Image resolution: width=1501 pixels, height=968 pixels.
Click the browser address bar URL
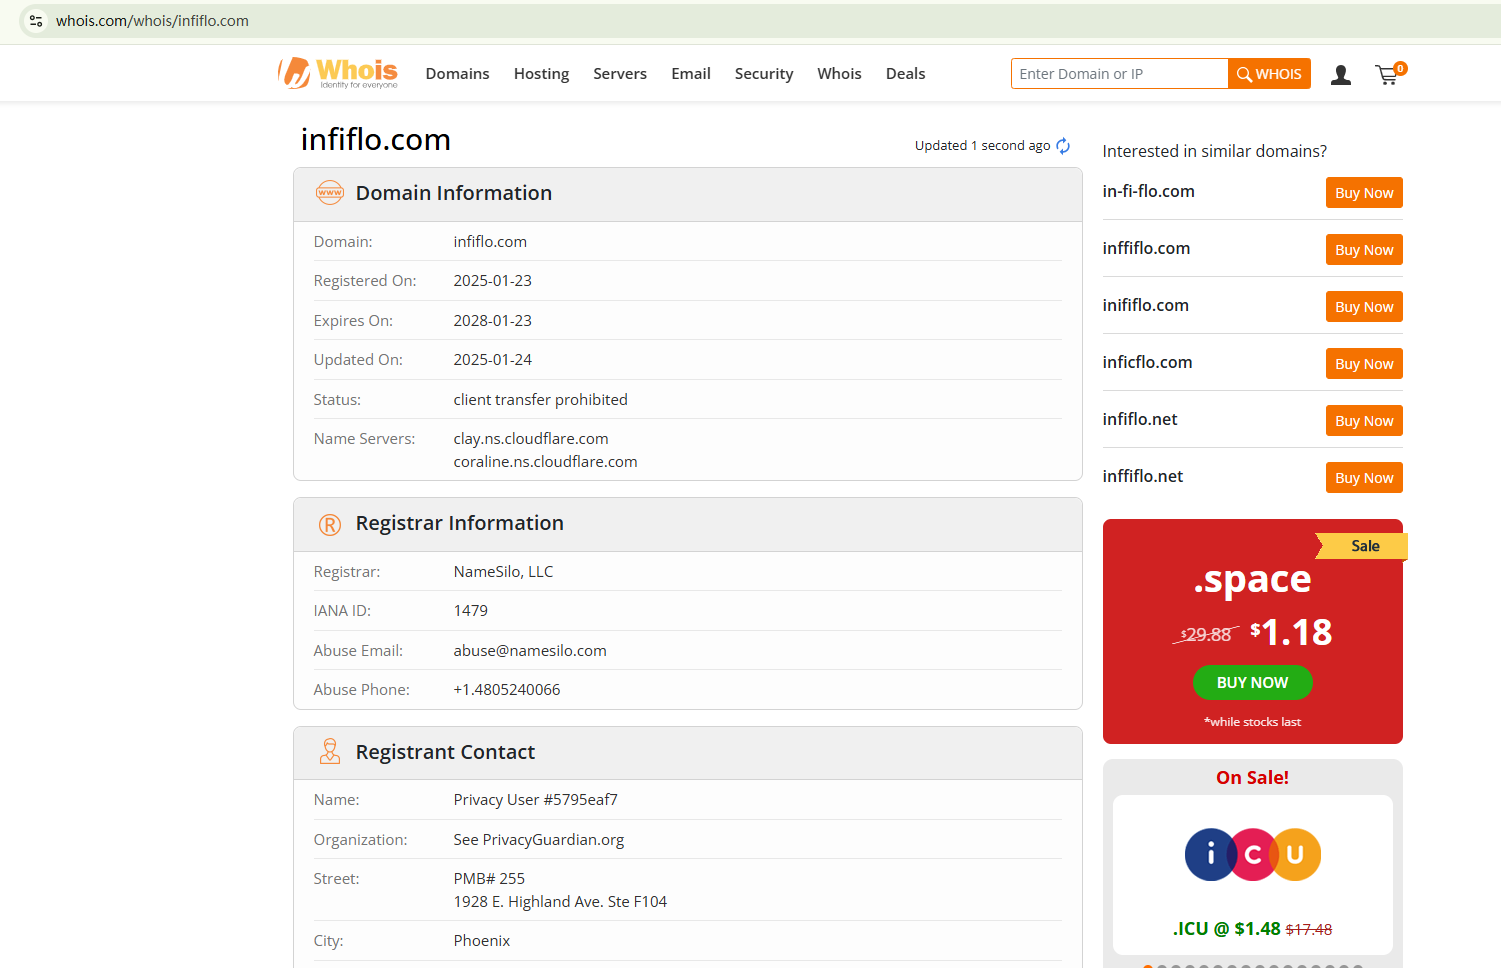(152, 21)
